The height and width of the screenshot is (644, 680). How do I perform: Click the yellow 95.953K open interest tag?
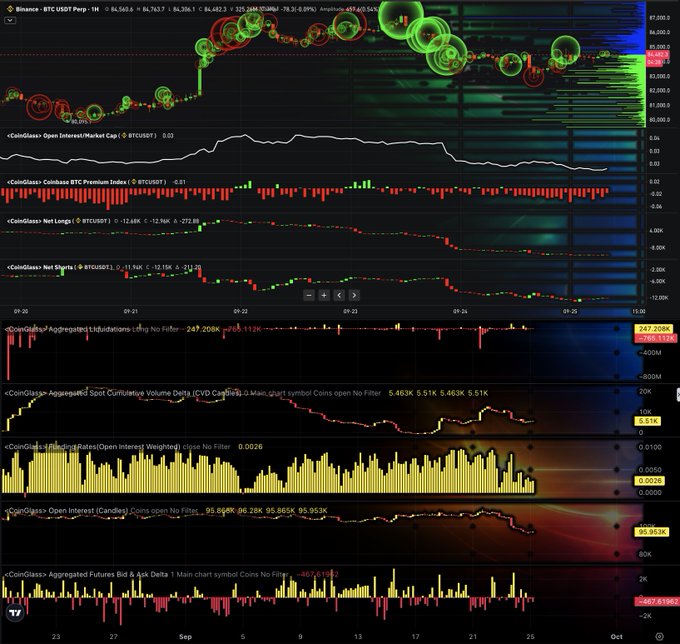[x=652, y=532]
